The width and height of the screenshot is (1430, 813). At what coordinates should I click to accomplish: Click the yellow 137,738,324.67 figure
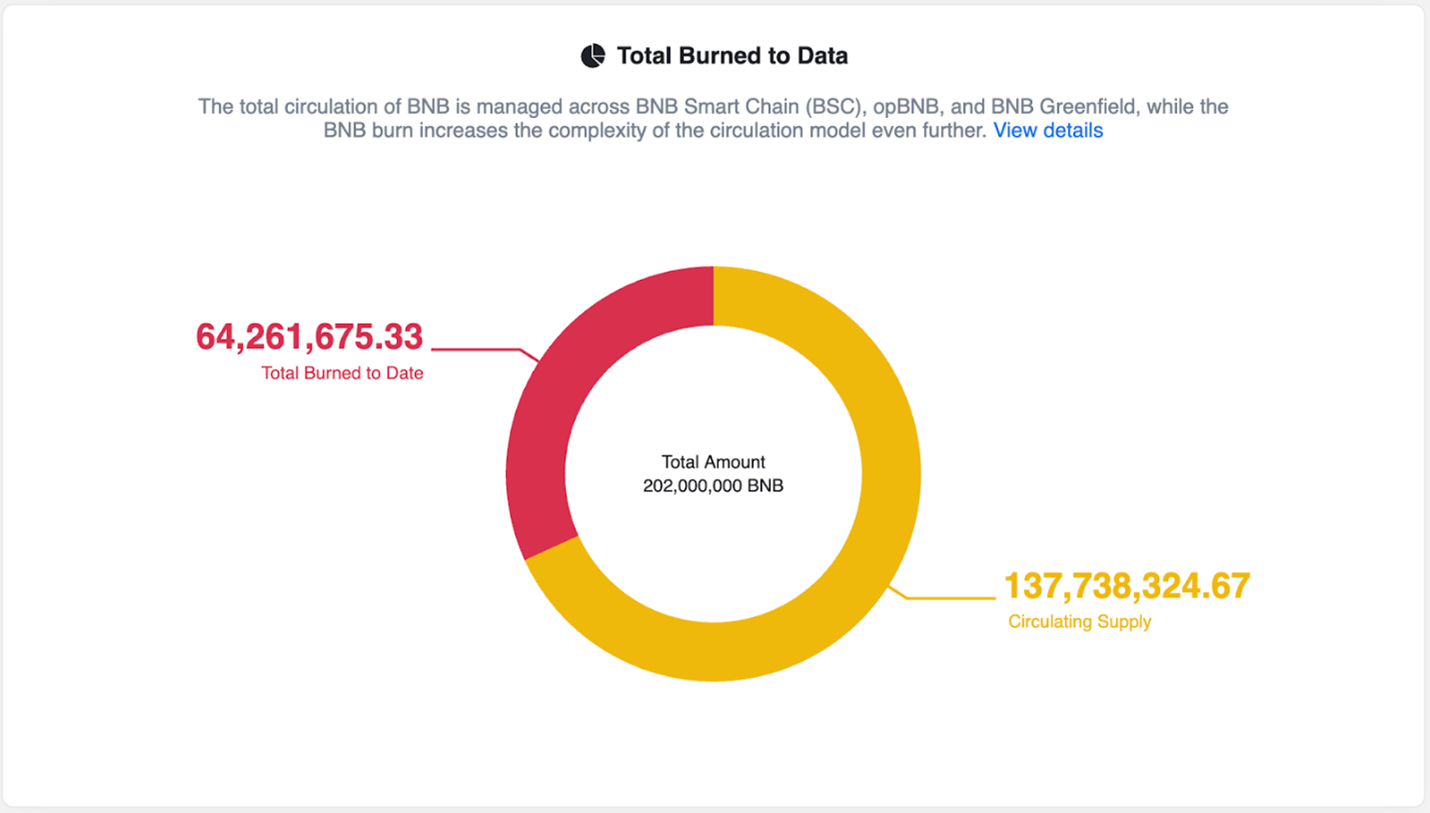(x=1126, y=586)
